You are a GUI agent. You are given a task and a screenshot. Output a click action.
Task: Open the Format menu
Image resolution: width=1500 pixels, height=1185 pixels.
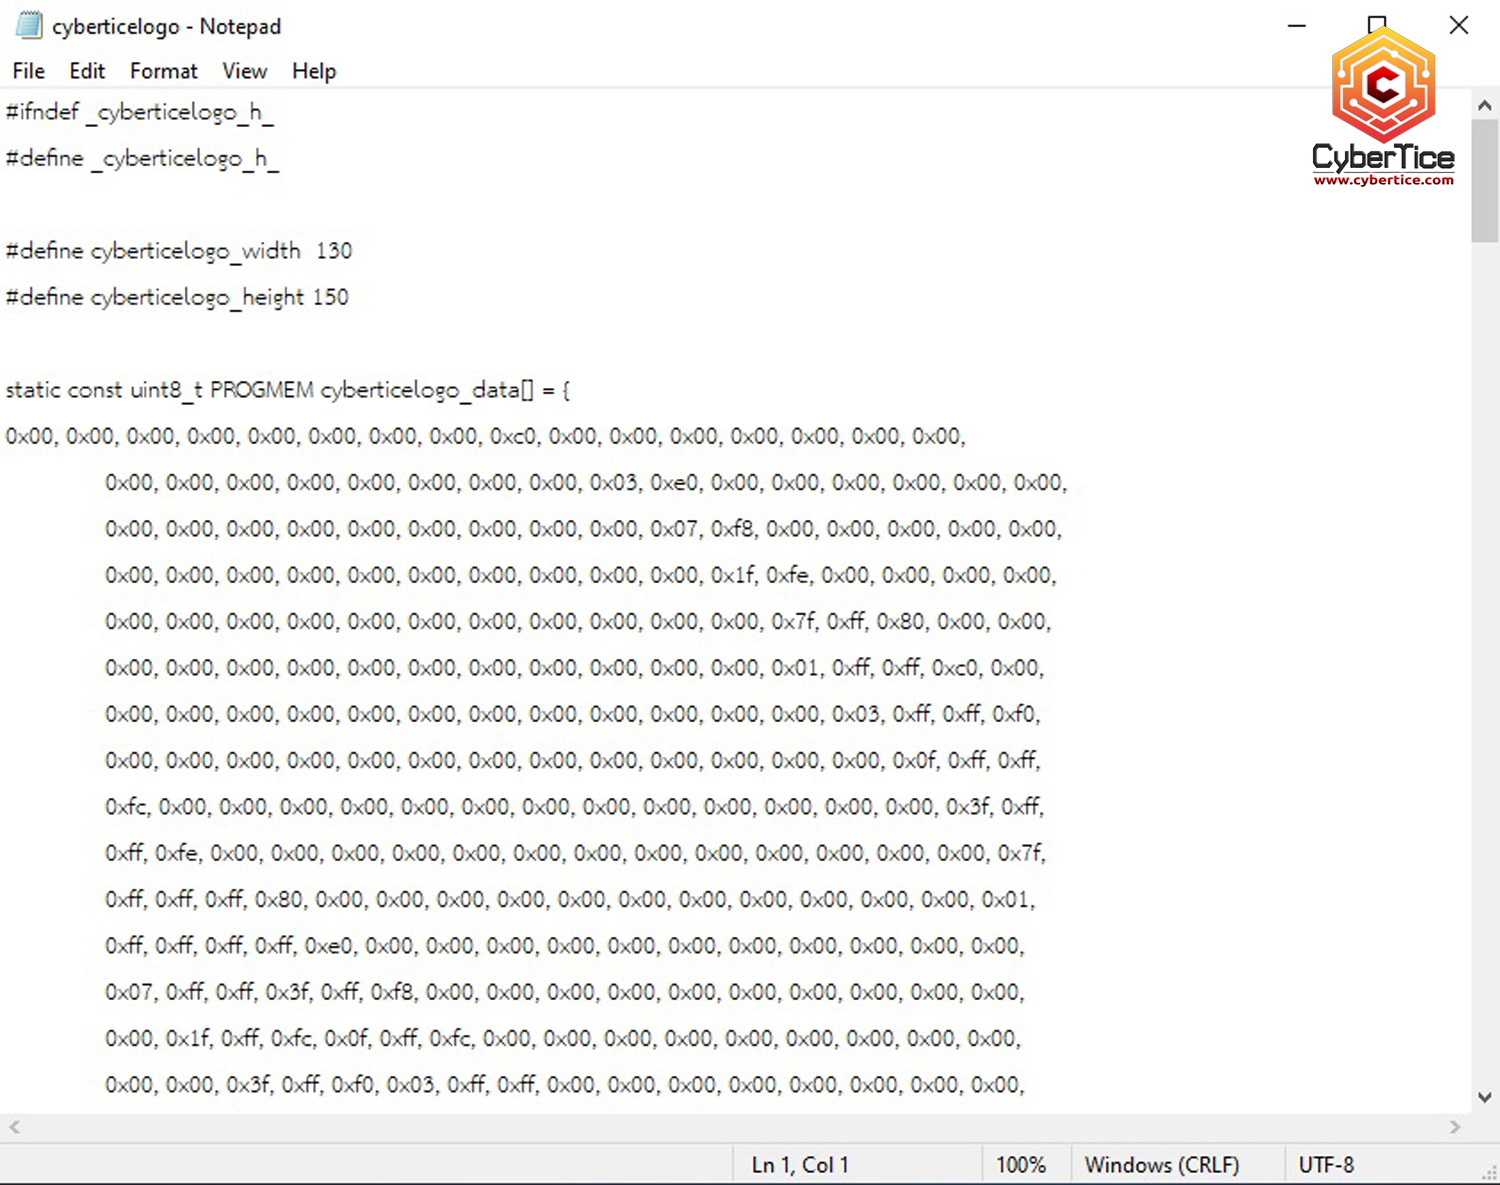coord(163,71)
